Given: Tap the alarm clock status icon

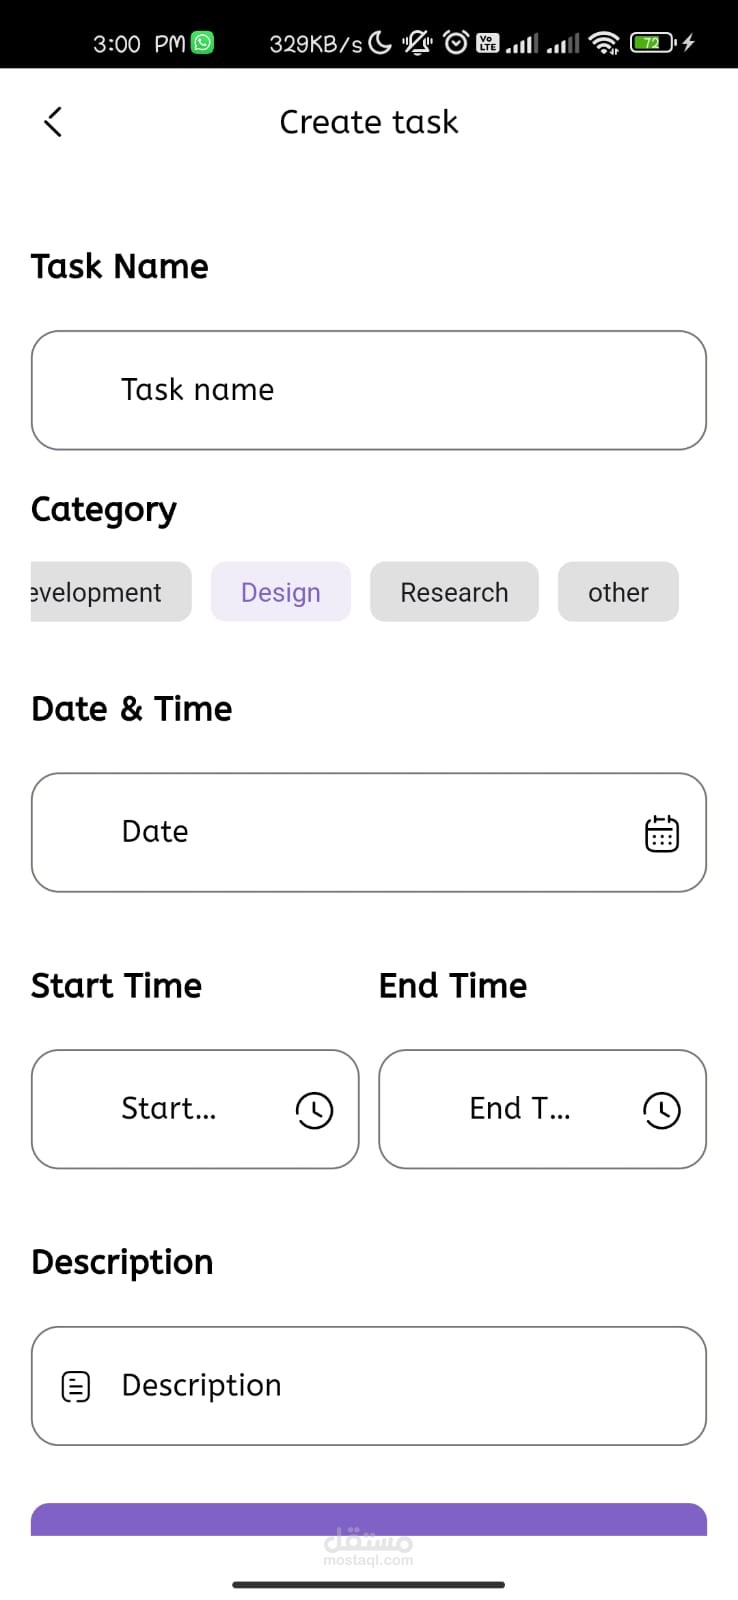Looking at the screenshot, I should tap(456, 42).
